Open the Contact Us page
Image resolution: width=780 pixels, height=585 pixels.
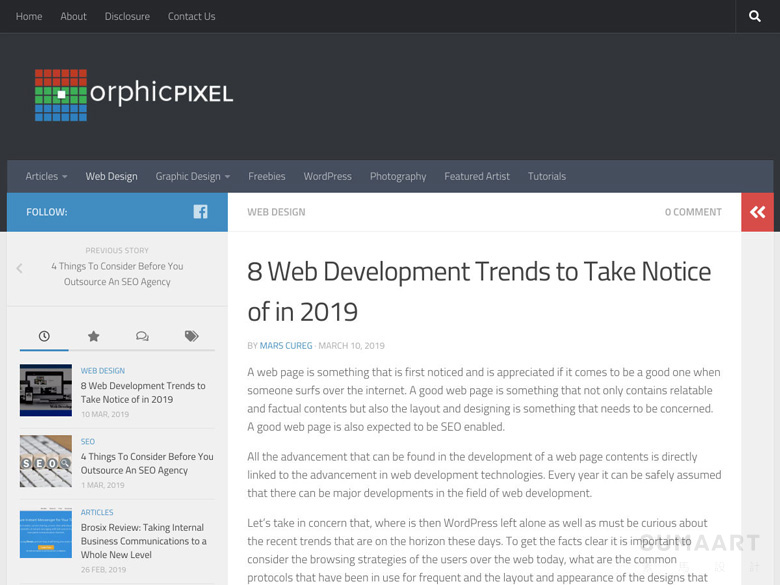192,16
